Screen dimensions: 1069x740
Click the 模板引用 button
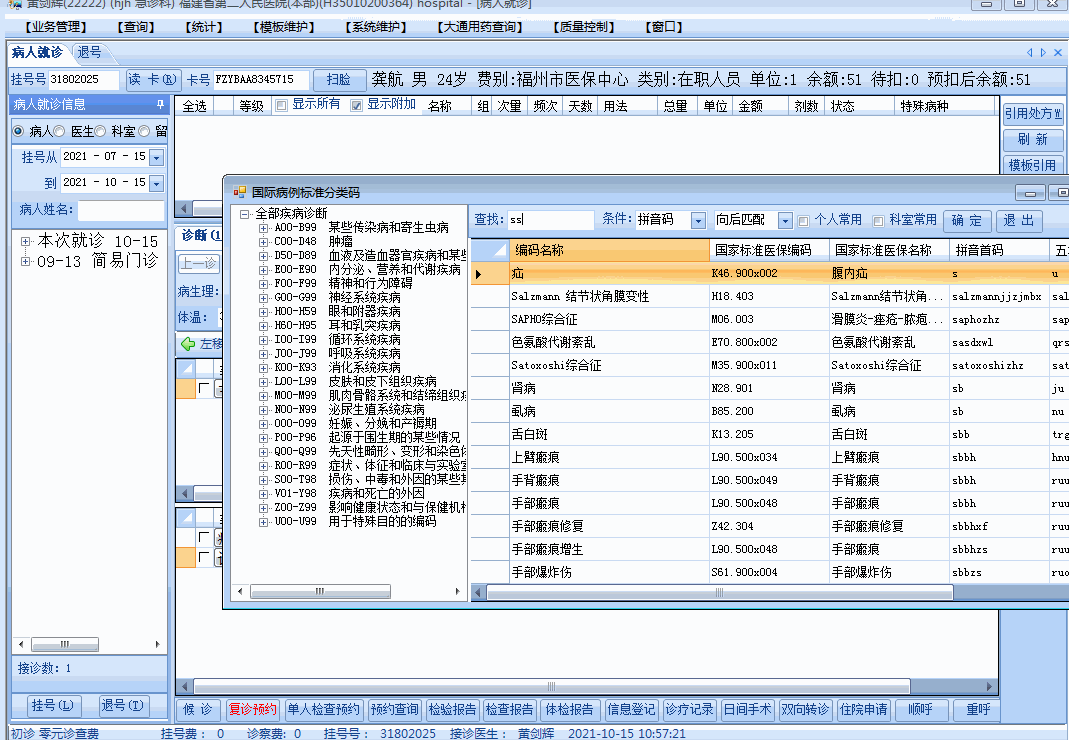1033,166
